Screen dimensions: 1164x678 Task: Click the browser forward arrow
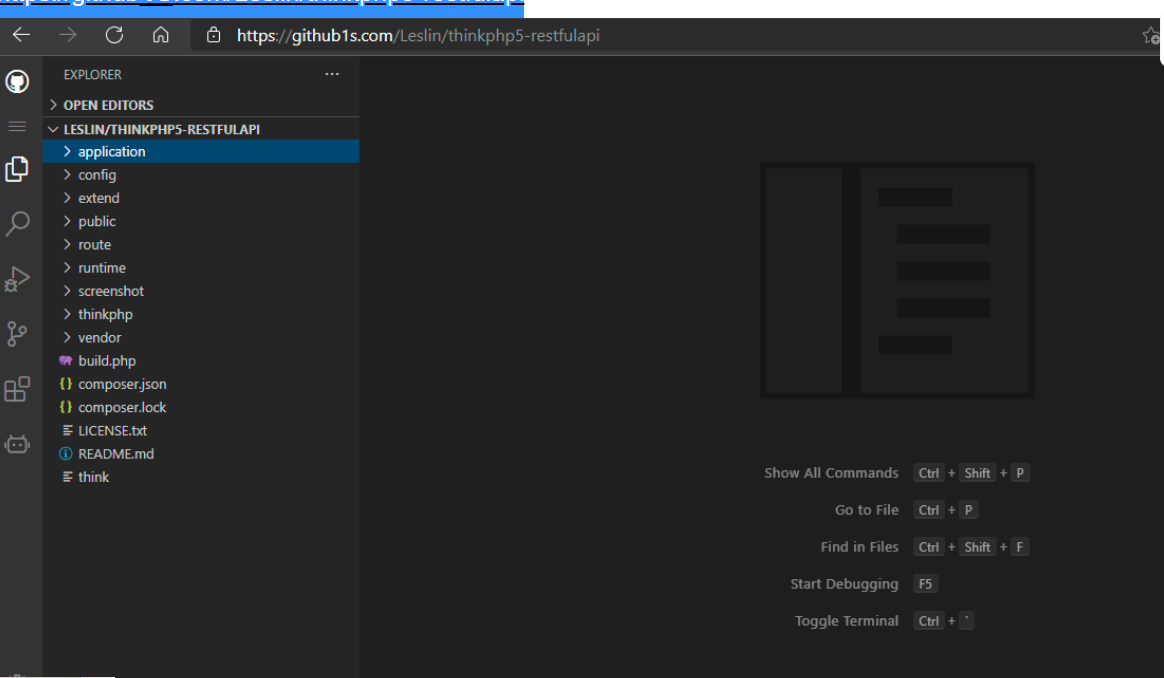coord(68,35)
